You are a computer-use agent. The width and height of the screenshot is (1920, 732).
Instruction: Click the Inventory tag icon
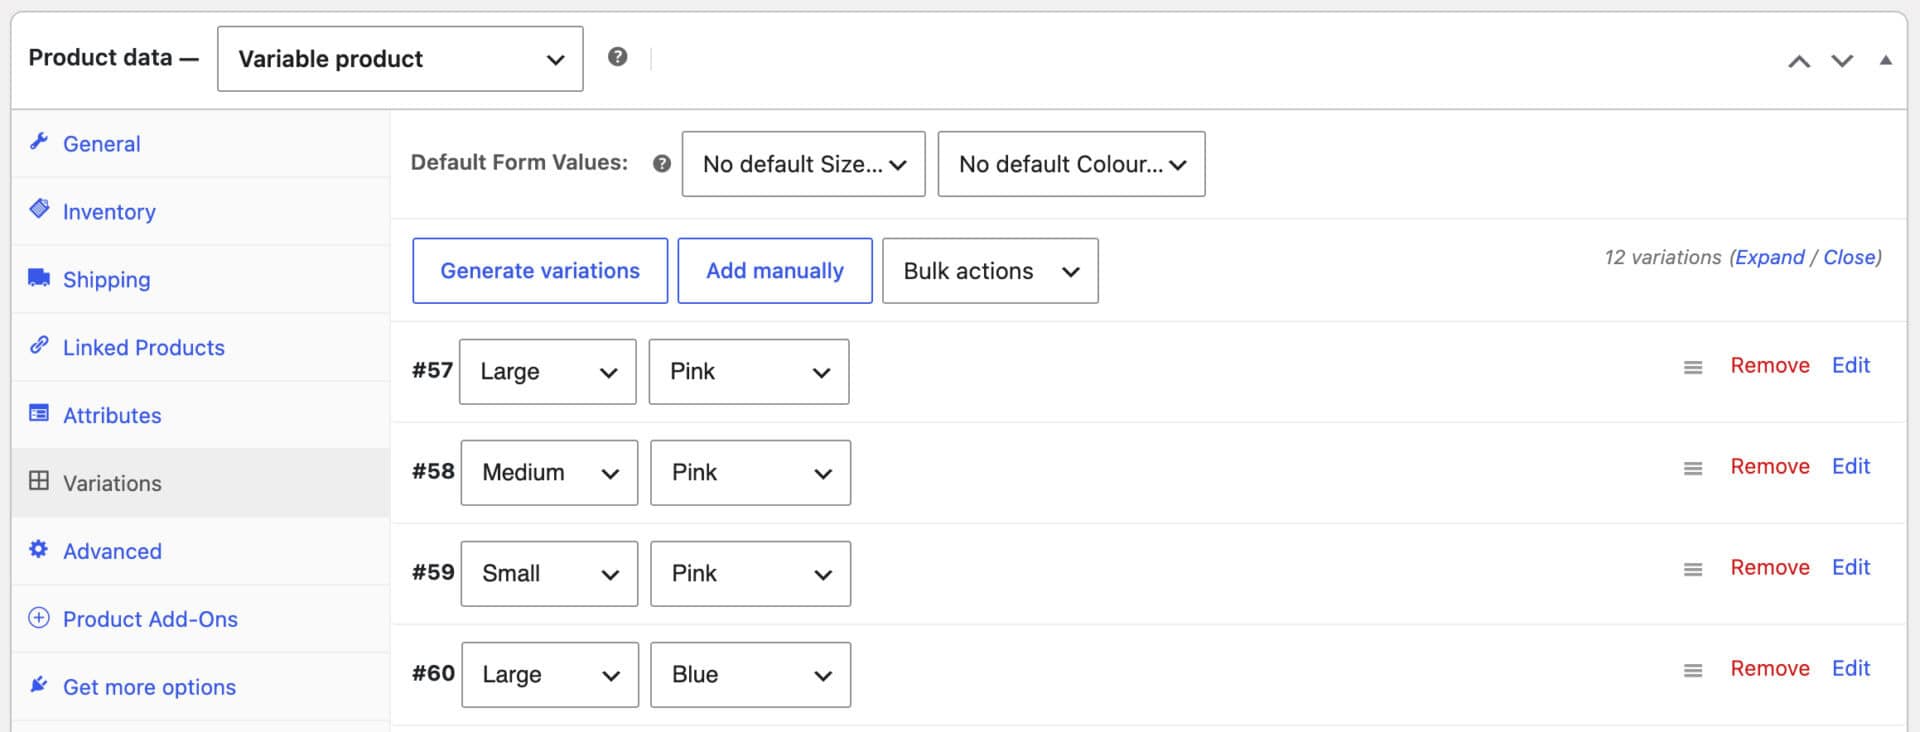[39, 208]
